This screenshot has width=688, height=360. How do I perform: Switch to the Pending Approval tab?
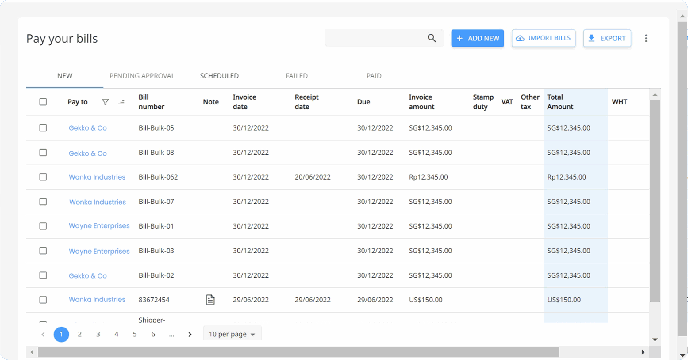[x=141, y=76]
